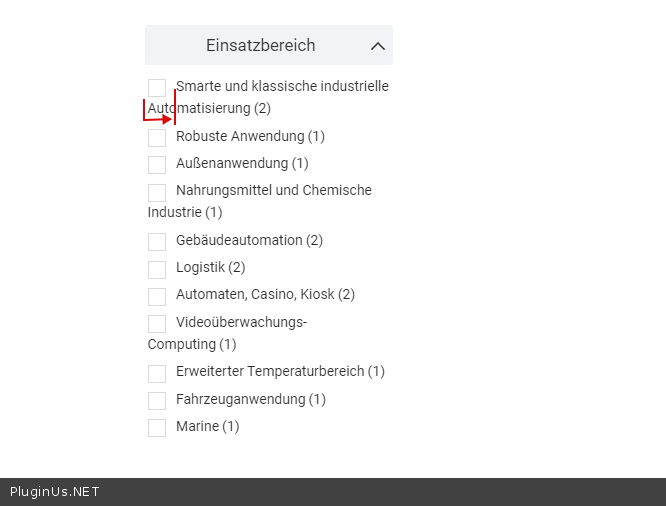The height and width of the screenshot is (506, 666).
Task: Check the Marine checkbox
Action: (157, 428)
